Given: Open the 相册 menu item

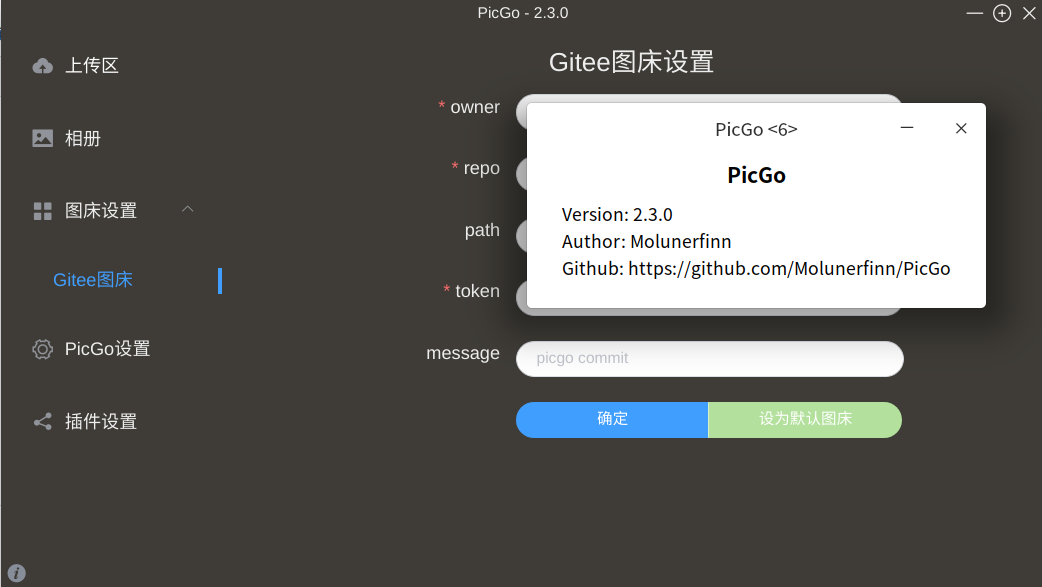Looking at the screenshot, I should coord(83,138).
